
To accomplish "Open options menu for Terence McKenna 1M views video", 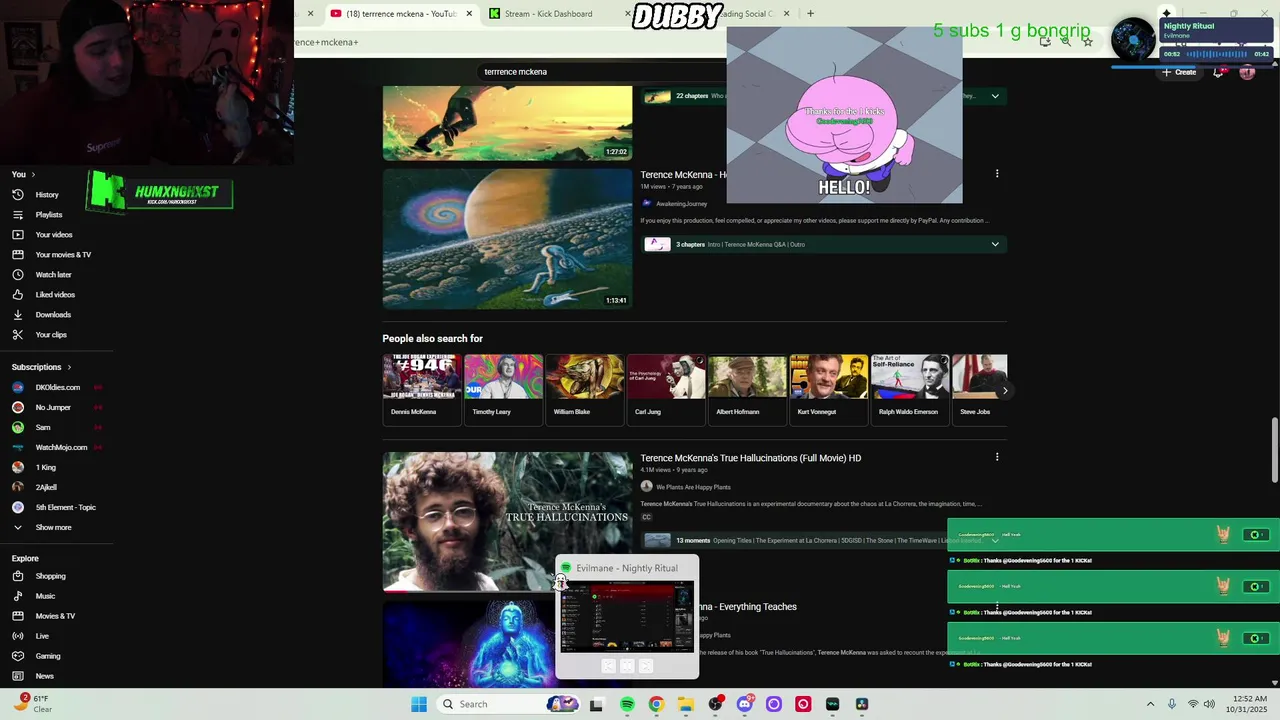I will click(997, 174).
